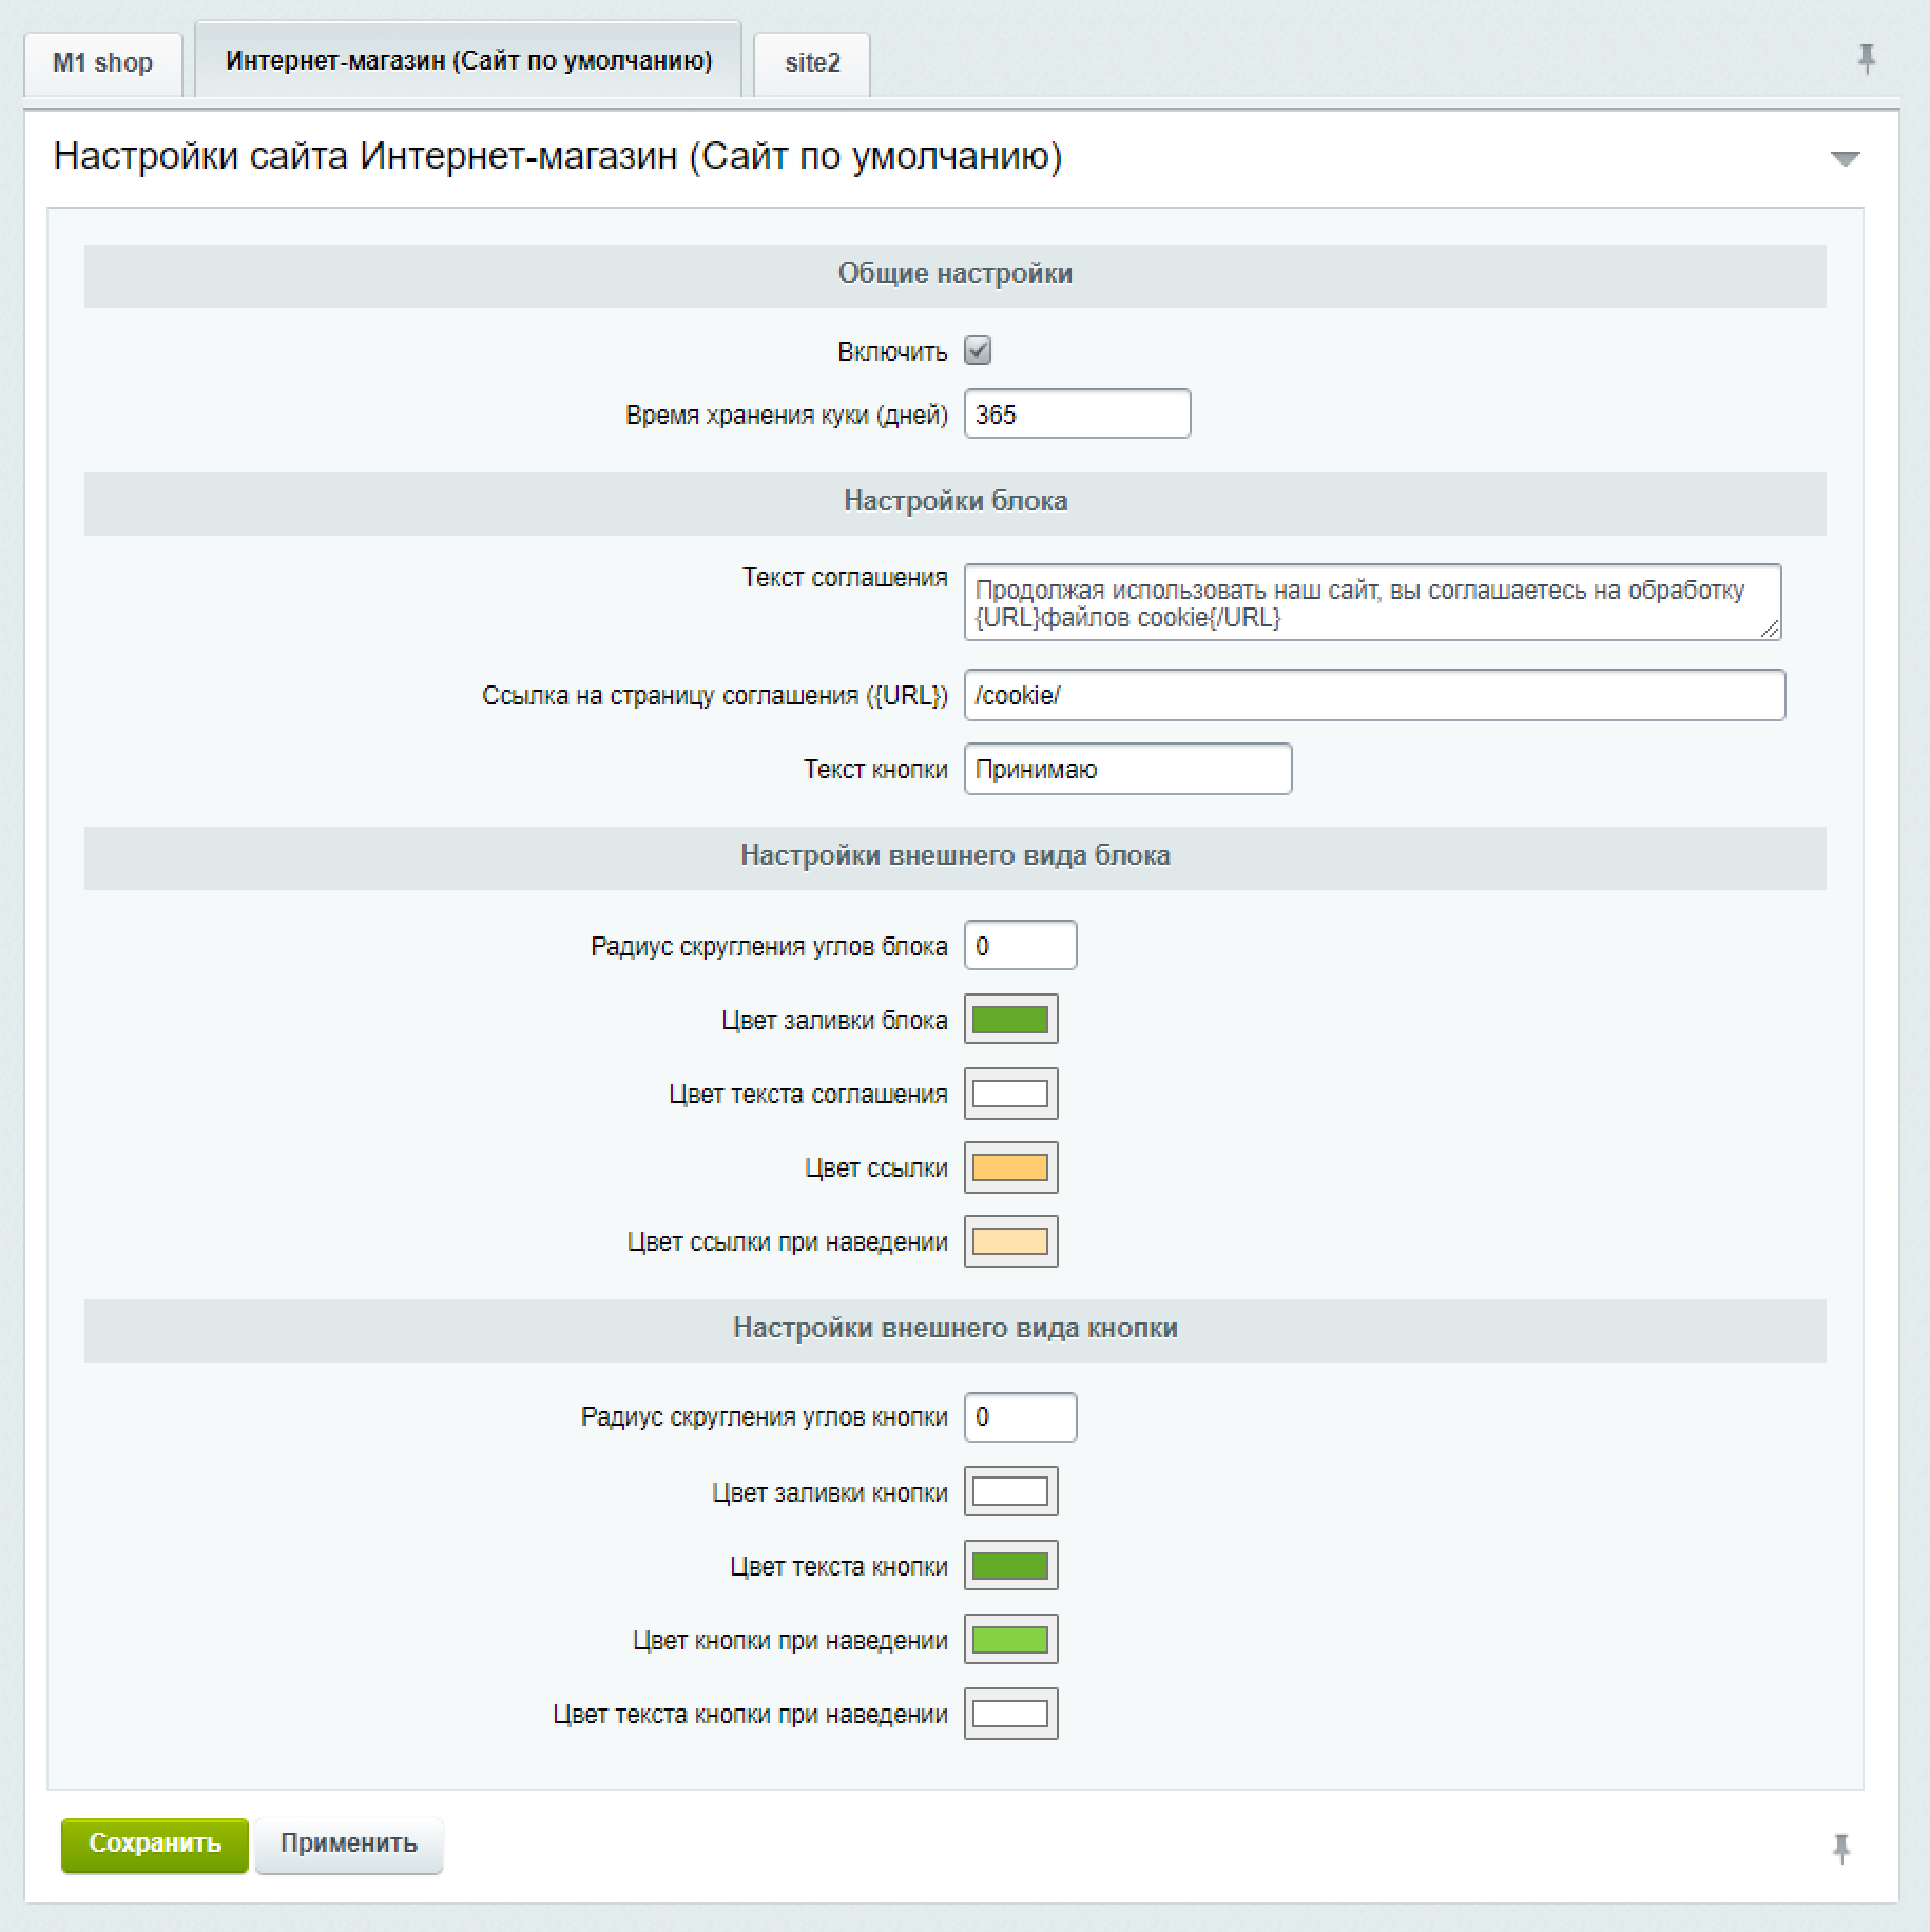Screen dimensions: 1930x1932
Task: Collapse the site settings section arrow
Action: (x=1844, y=158)
